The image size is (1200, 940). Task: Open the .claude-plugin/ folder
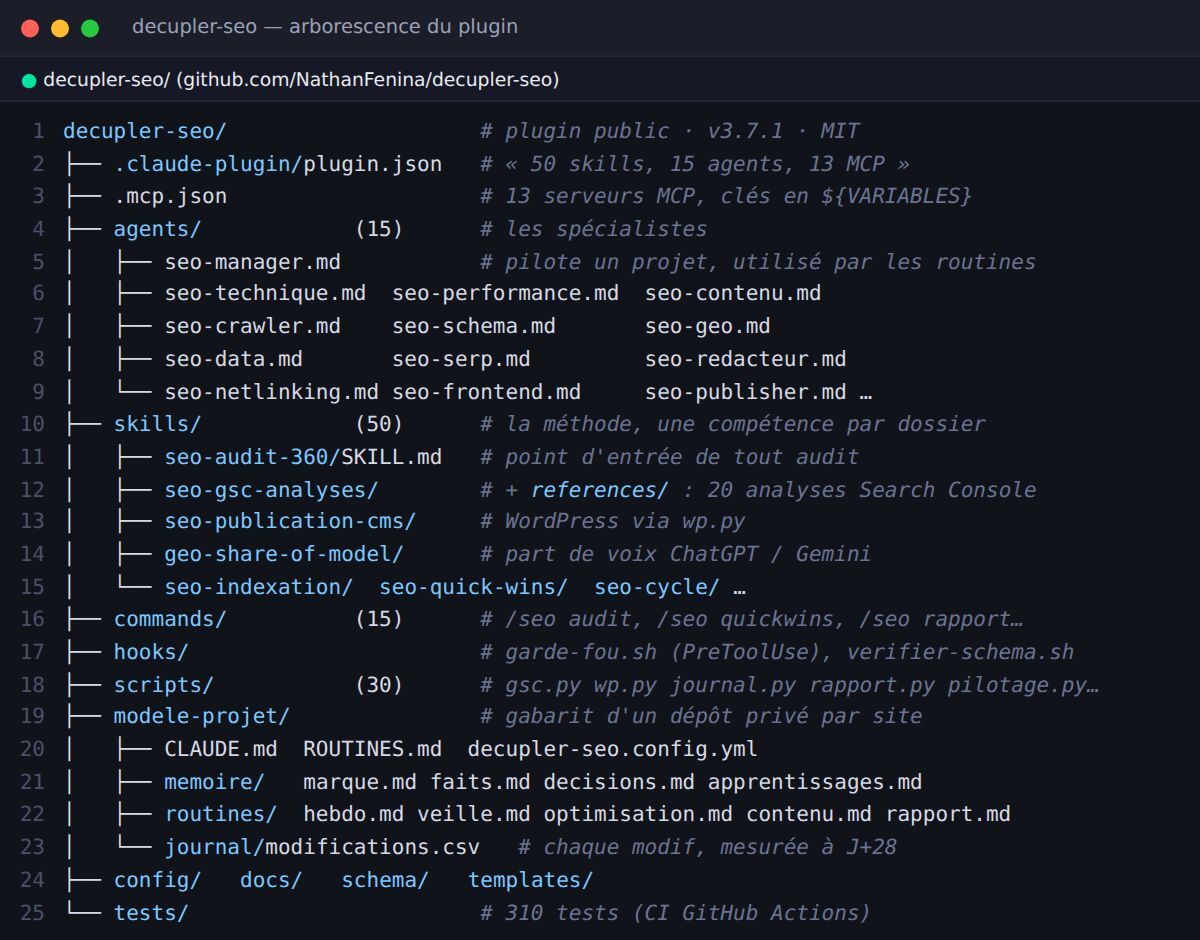(208, 164)
